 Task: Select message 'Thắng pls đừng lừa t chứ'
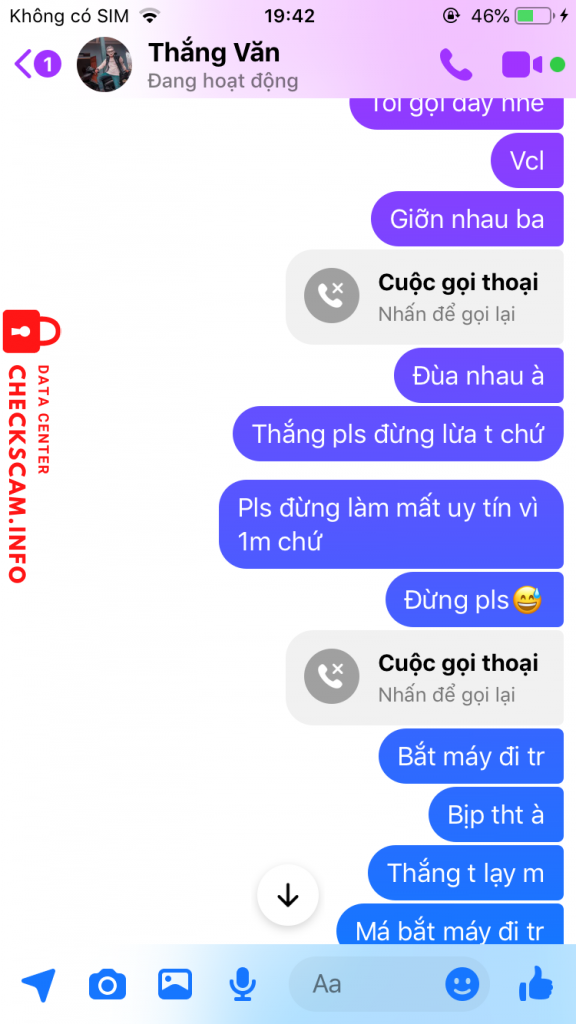(398, 434)
